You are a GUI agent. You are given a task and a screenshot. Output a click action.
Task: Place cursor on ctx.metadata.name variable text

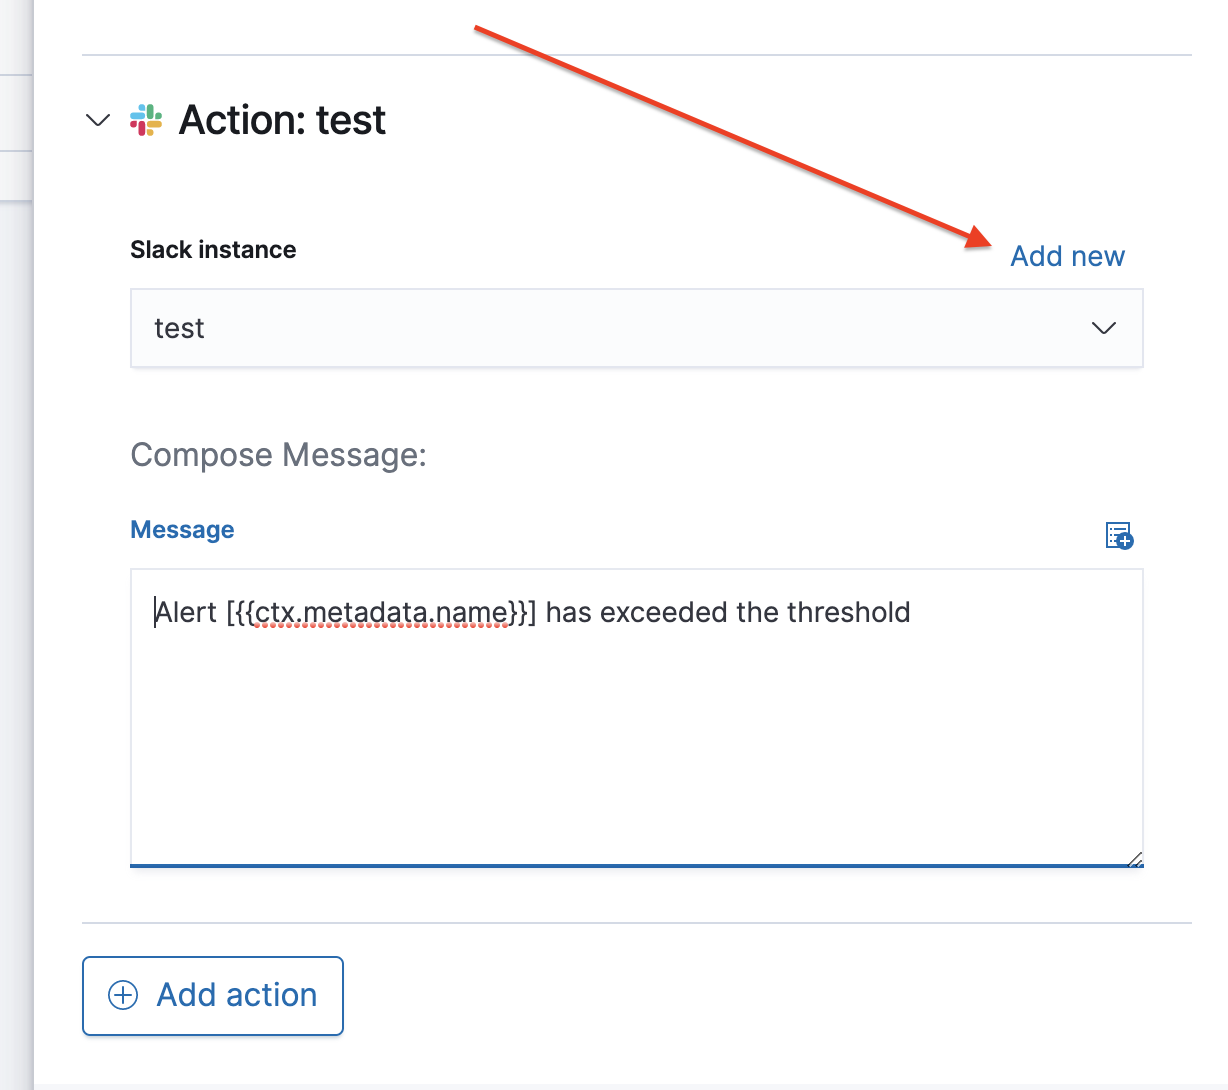pyautogui.click(x=382, y=612)
